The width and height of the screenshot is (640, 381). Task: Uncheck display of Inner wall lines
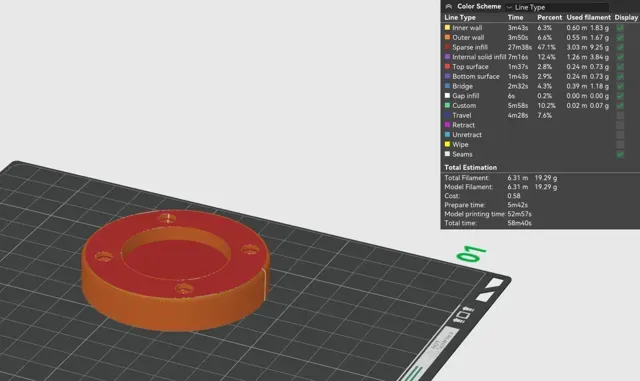coord(620,28)
